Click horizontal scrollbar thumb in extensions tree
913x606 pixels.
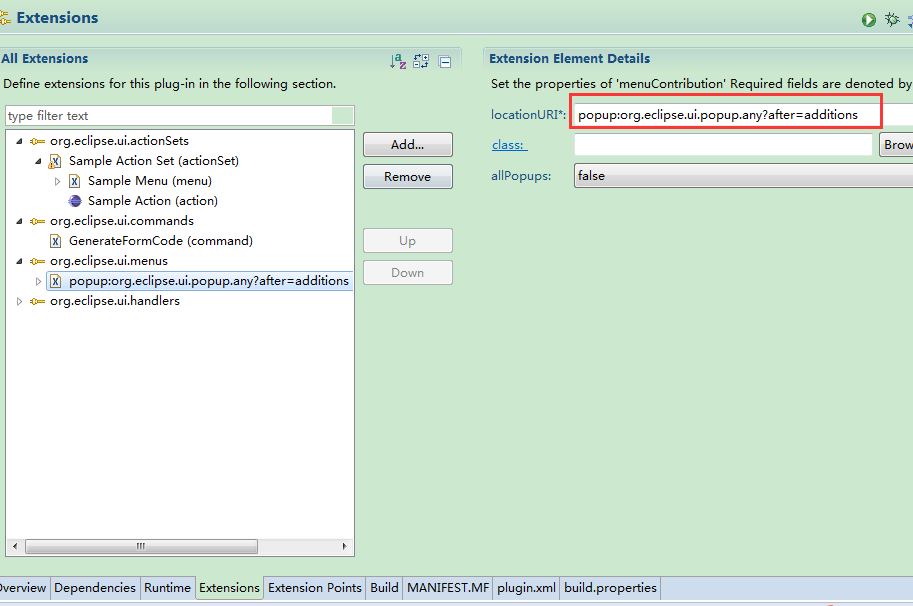[x=141, y=546]
